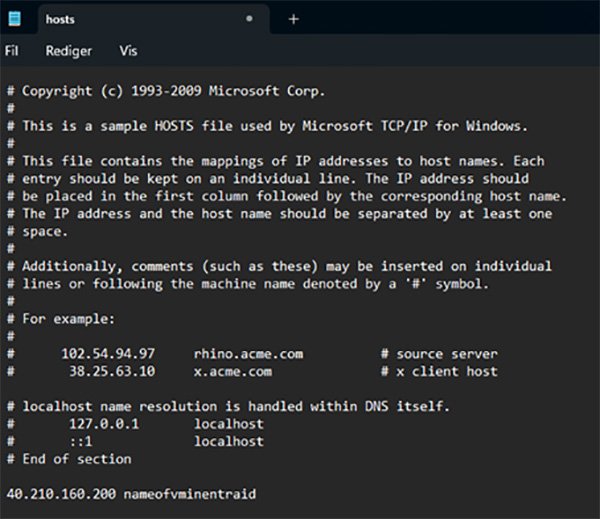Open the Rediger menu
This screenshot has width=600, height=519.
click(x=69, y=50)
